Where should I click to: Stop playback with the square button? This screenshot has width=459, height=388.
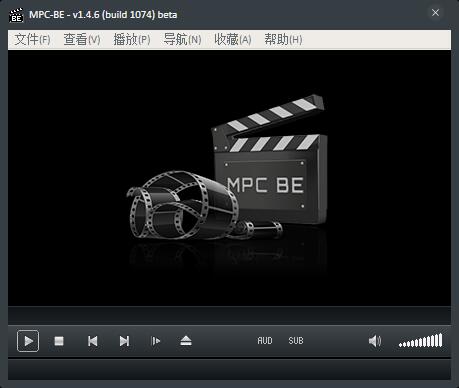pos(59,341)
